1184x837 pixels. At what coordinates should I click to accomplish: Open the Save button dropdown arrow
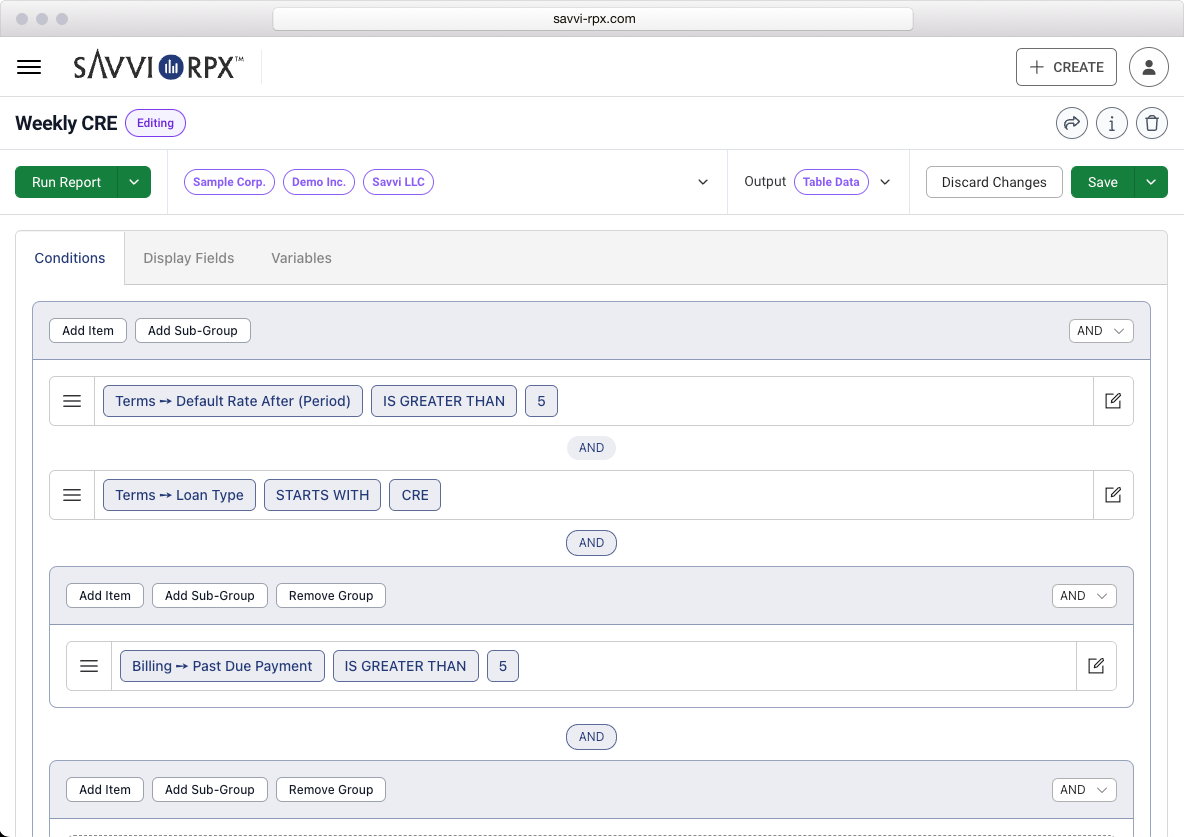pos(1150,182)
